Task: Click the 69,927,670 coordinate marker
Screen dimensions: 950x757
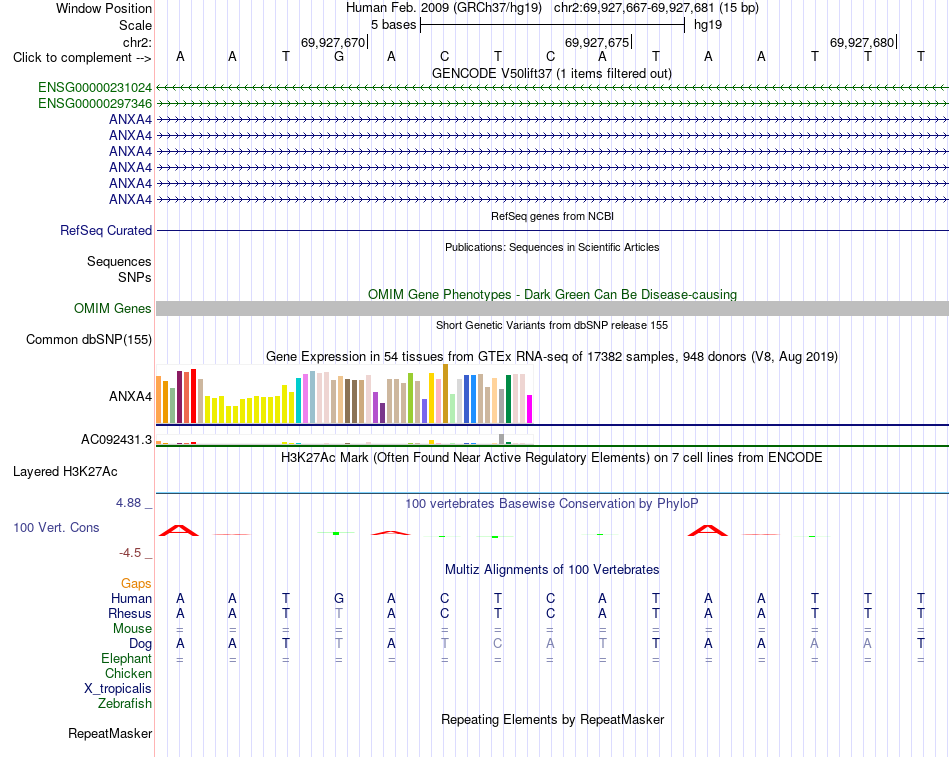Action: pos(333,42)
